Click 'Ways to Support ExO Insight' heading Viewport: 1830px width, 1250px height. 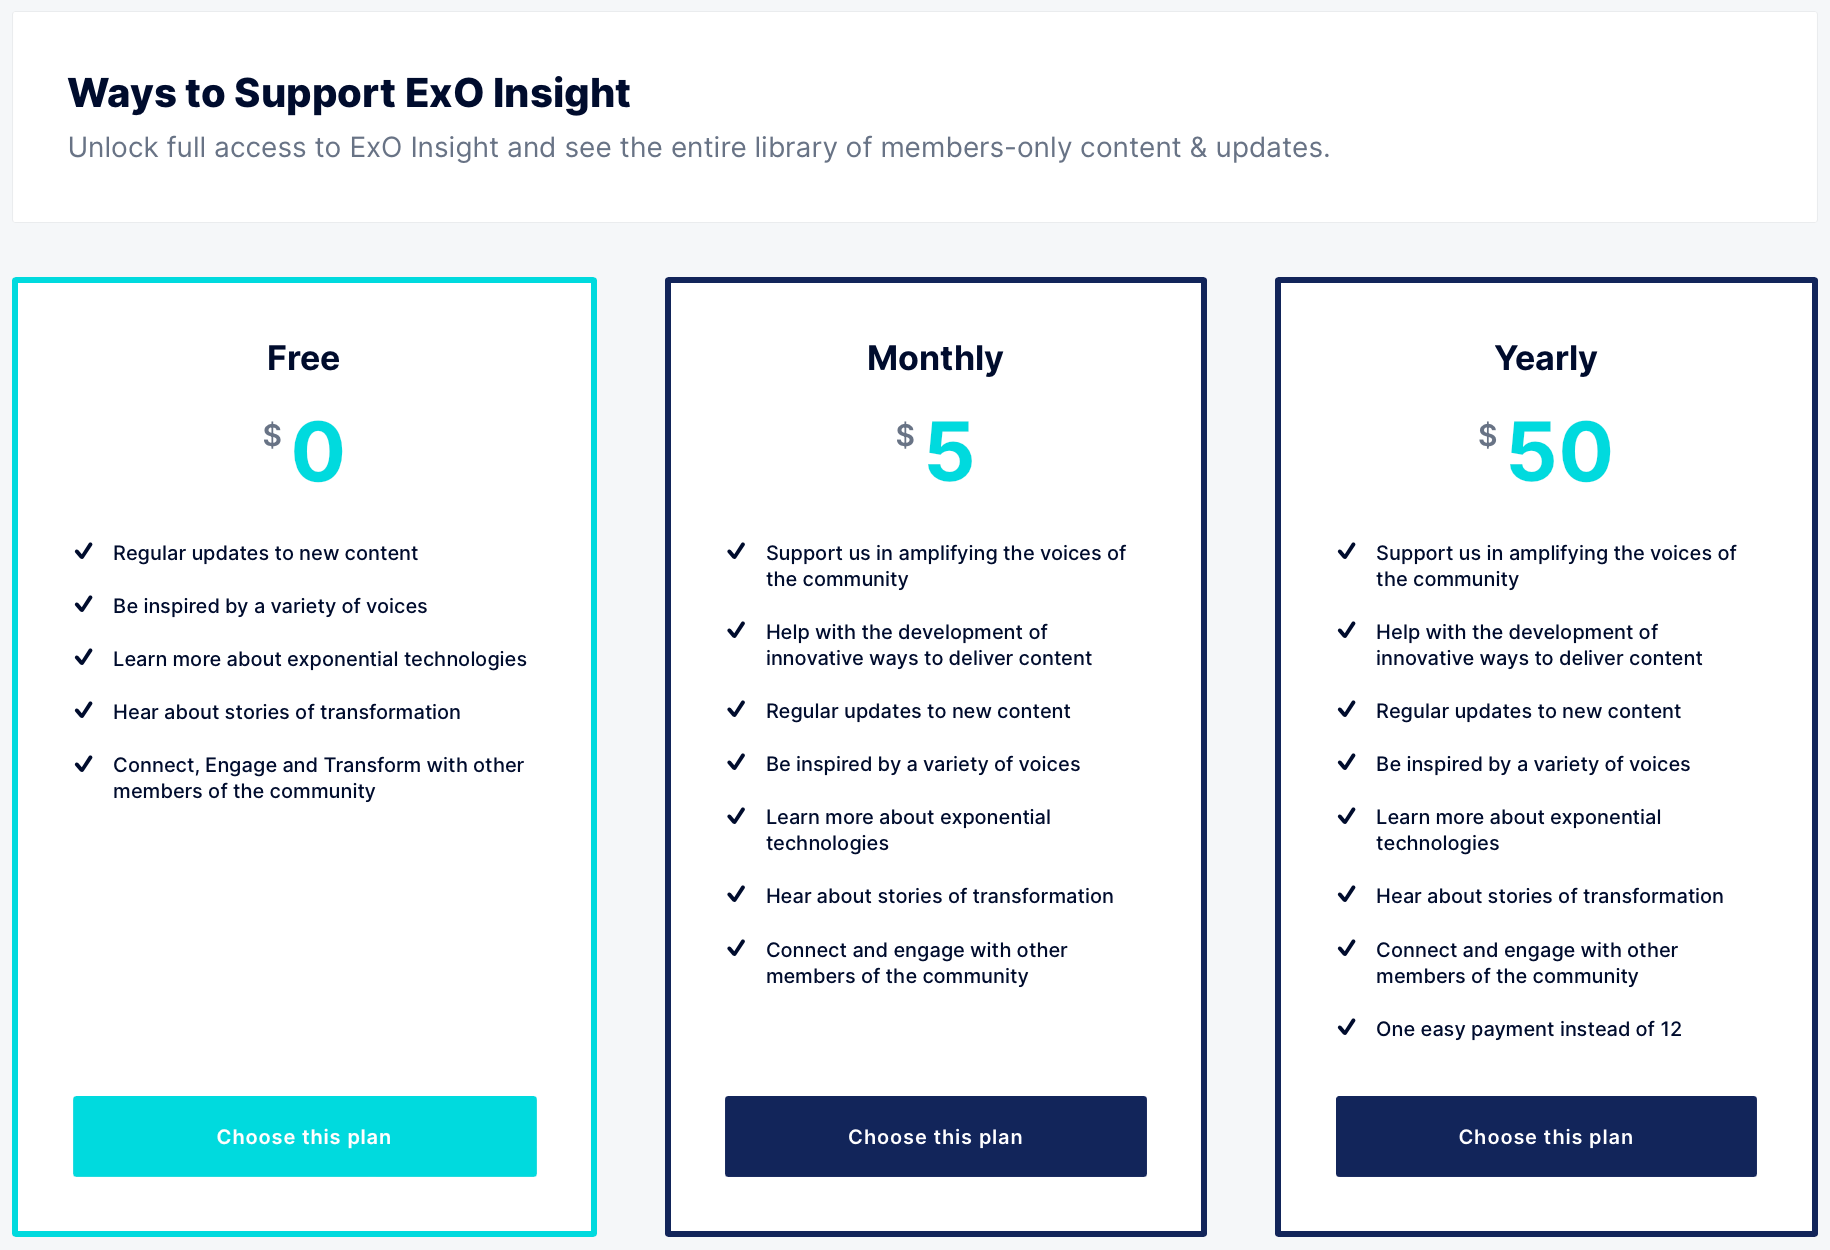(x=349, y=93)
